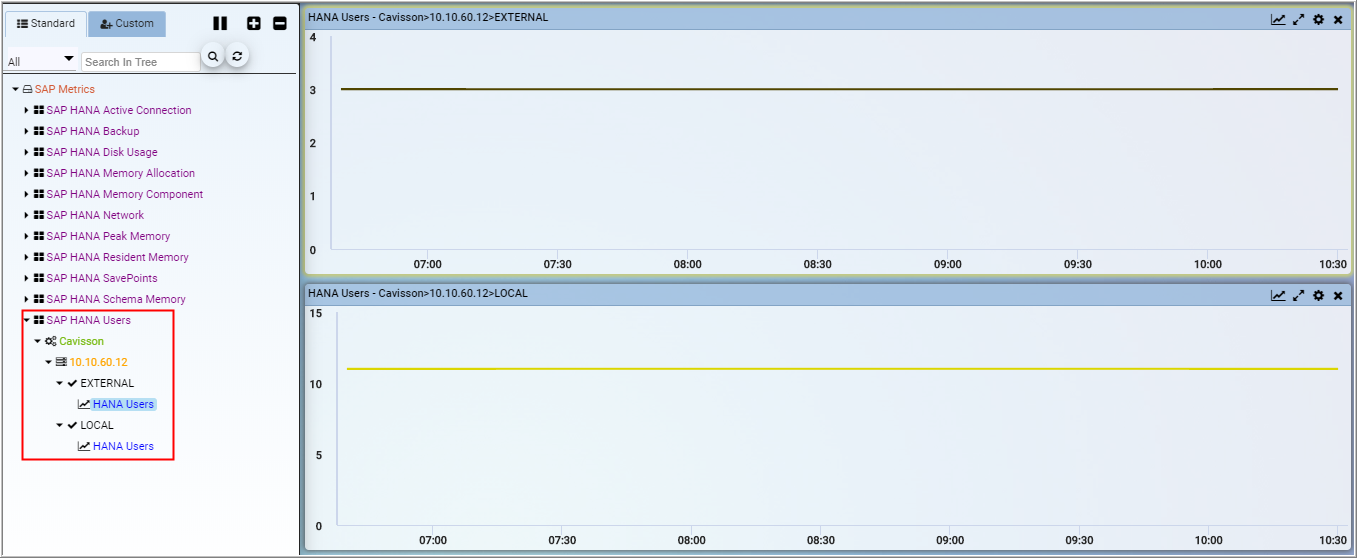
Task: Open the All filter dropdown
Action: pyautogui.click(x=41, y=61)
